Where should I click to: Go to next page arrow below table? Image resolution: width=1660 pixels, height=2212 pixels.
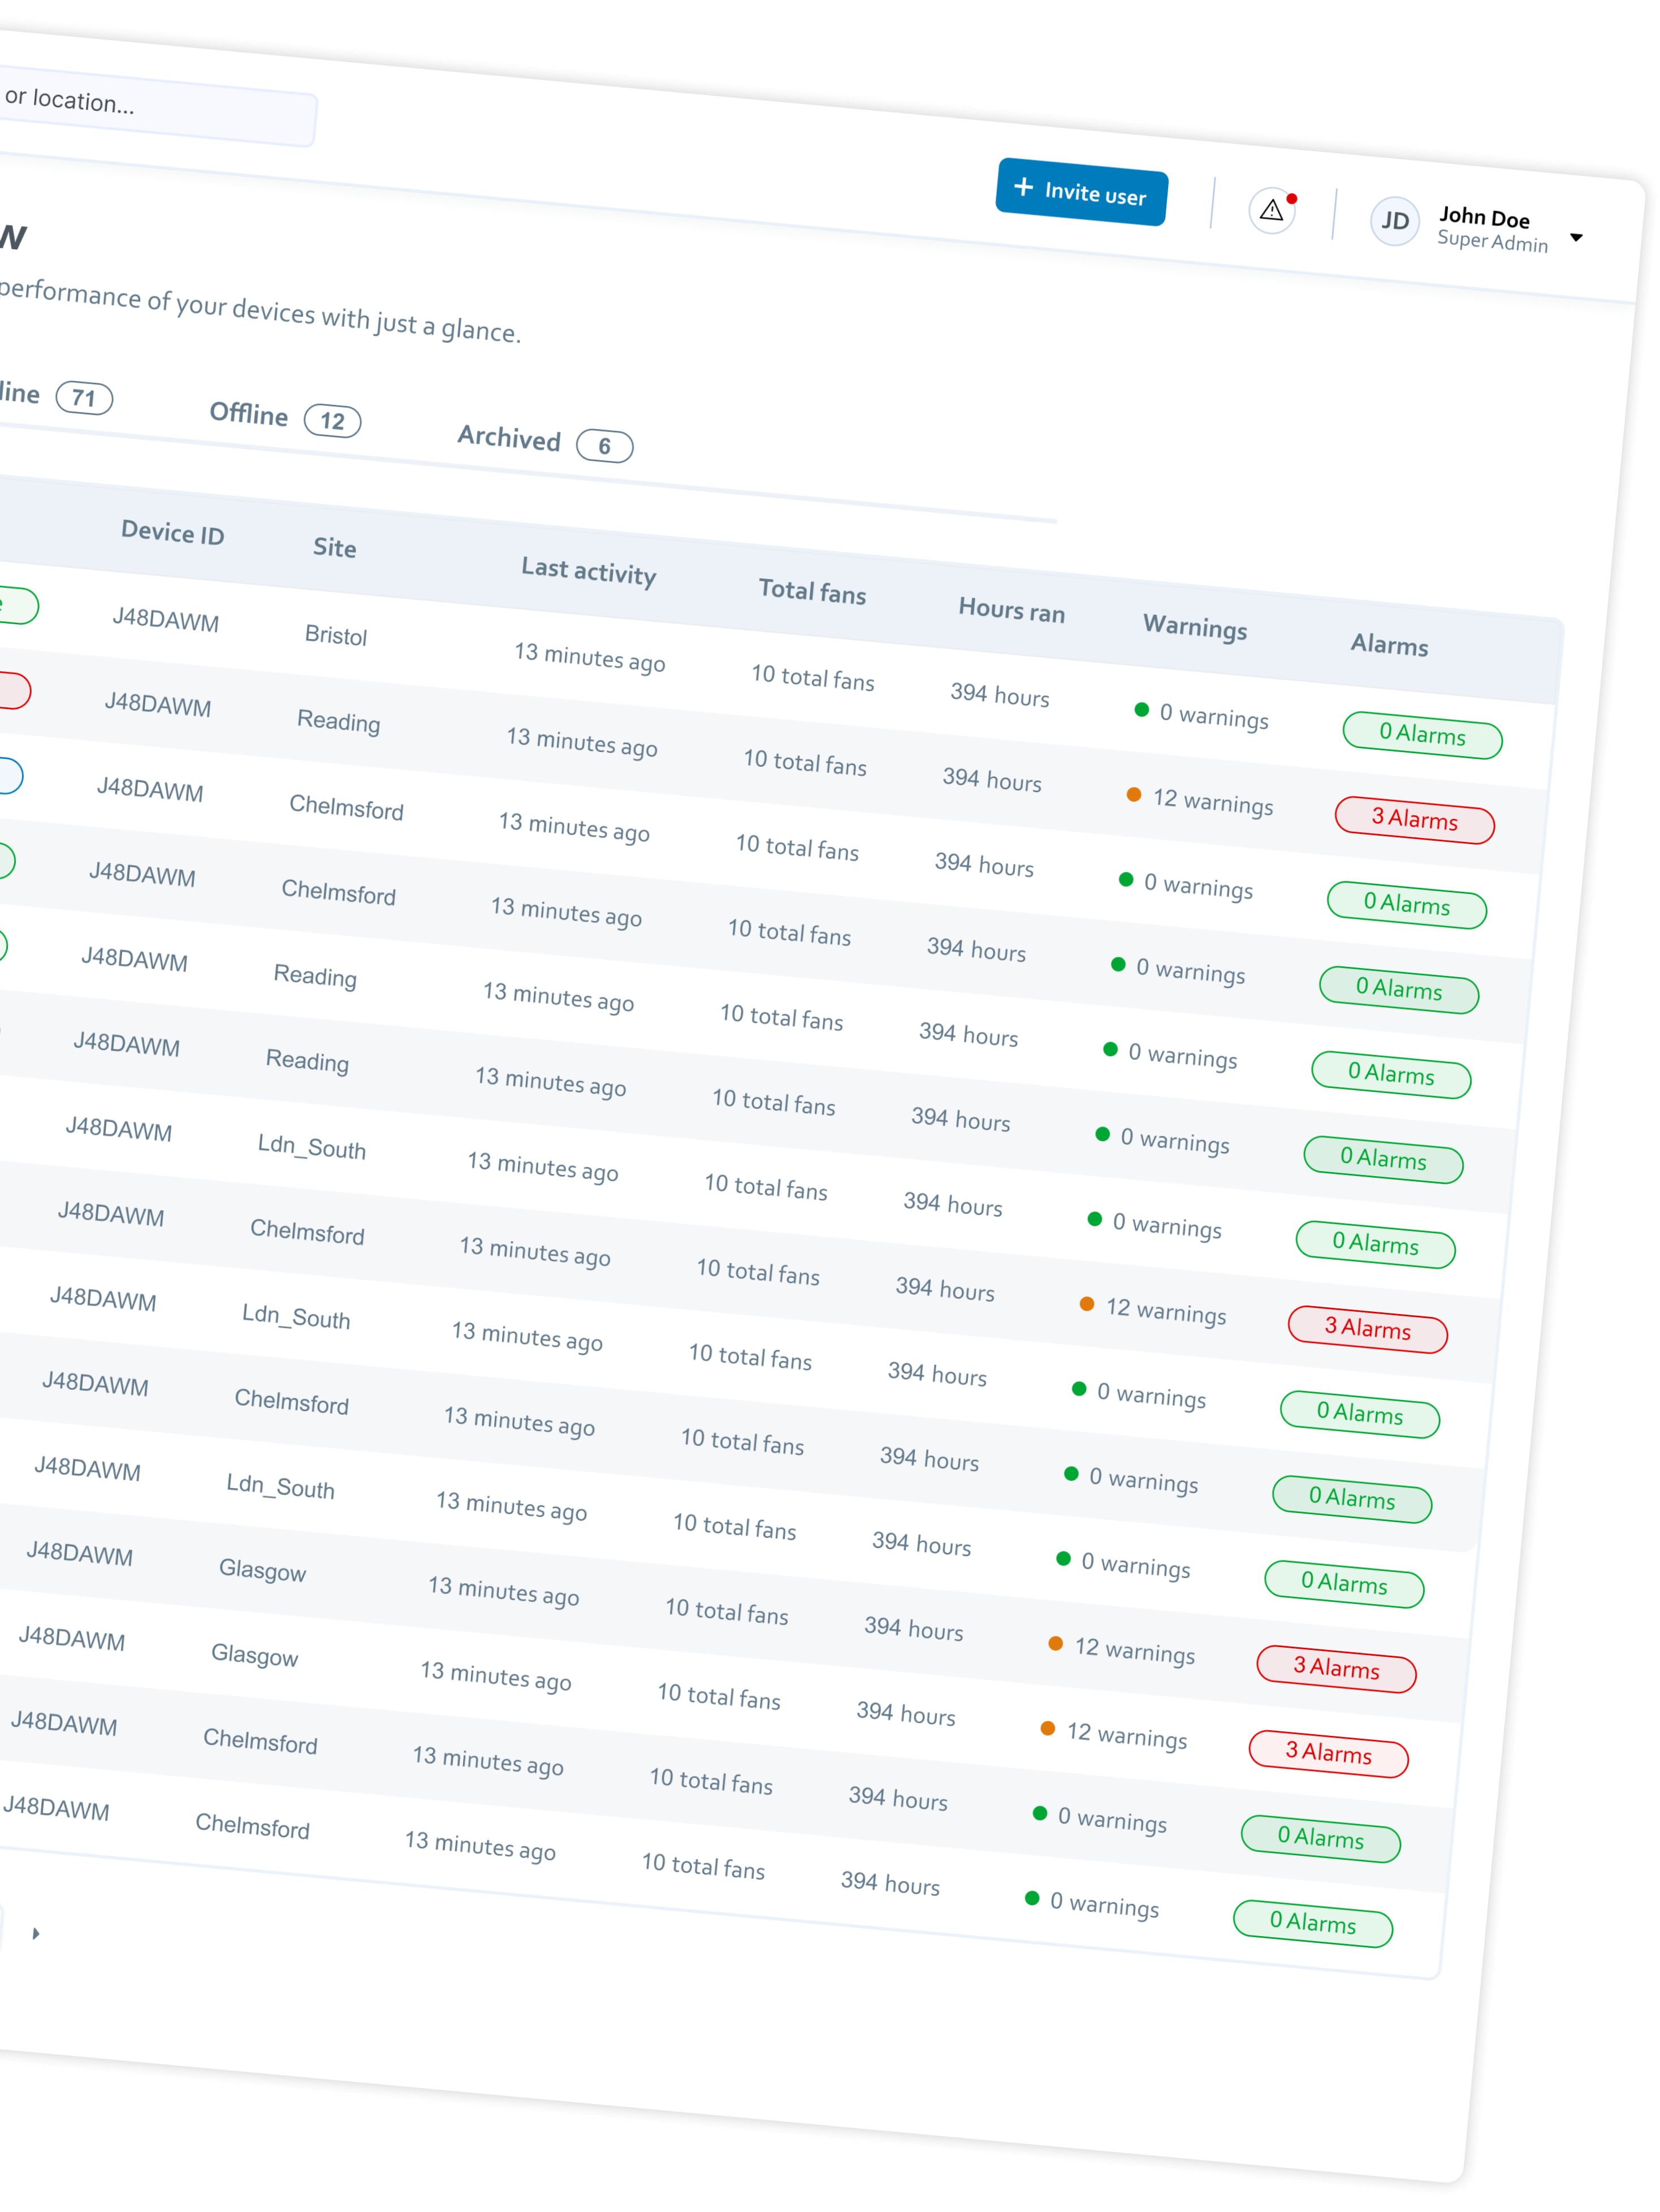[x=36, y=1933]
